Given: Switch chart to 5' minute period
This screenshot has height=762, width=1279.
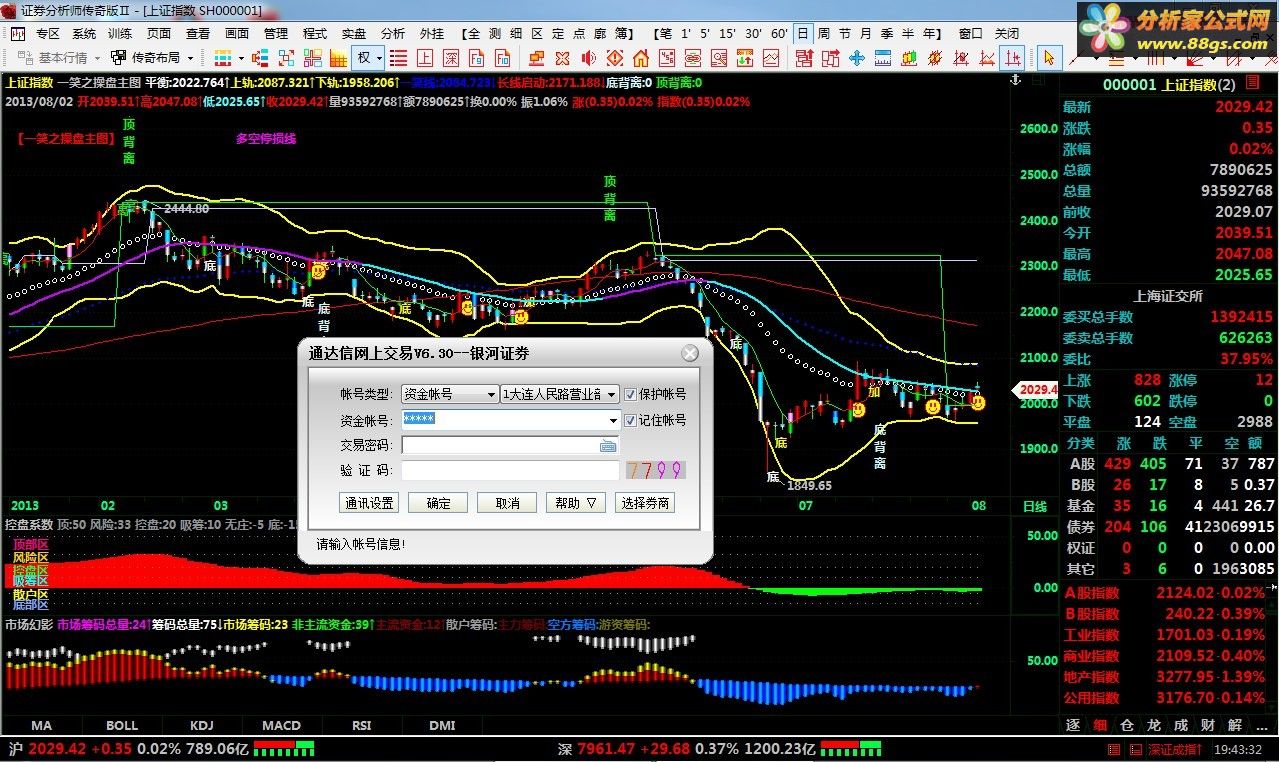Looking at the screenshot, I should tap(707, 33).
